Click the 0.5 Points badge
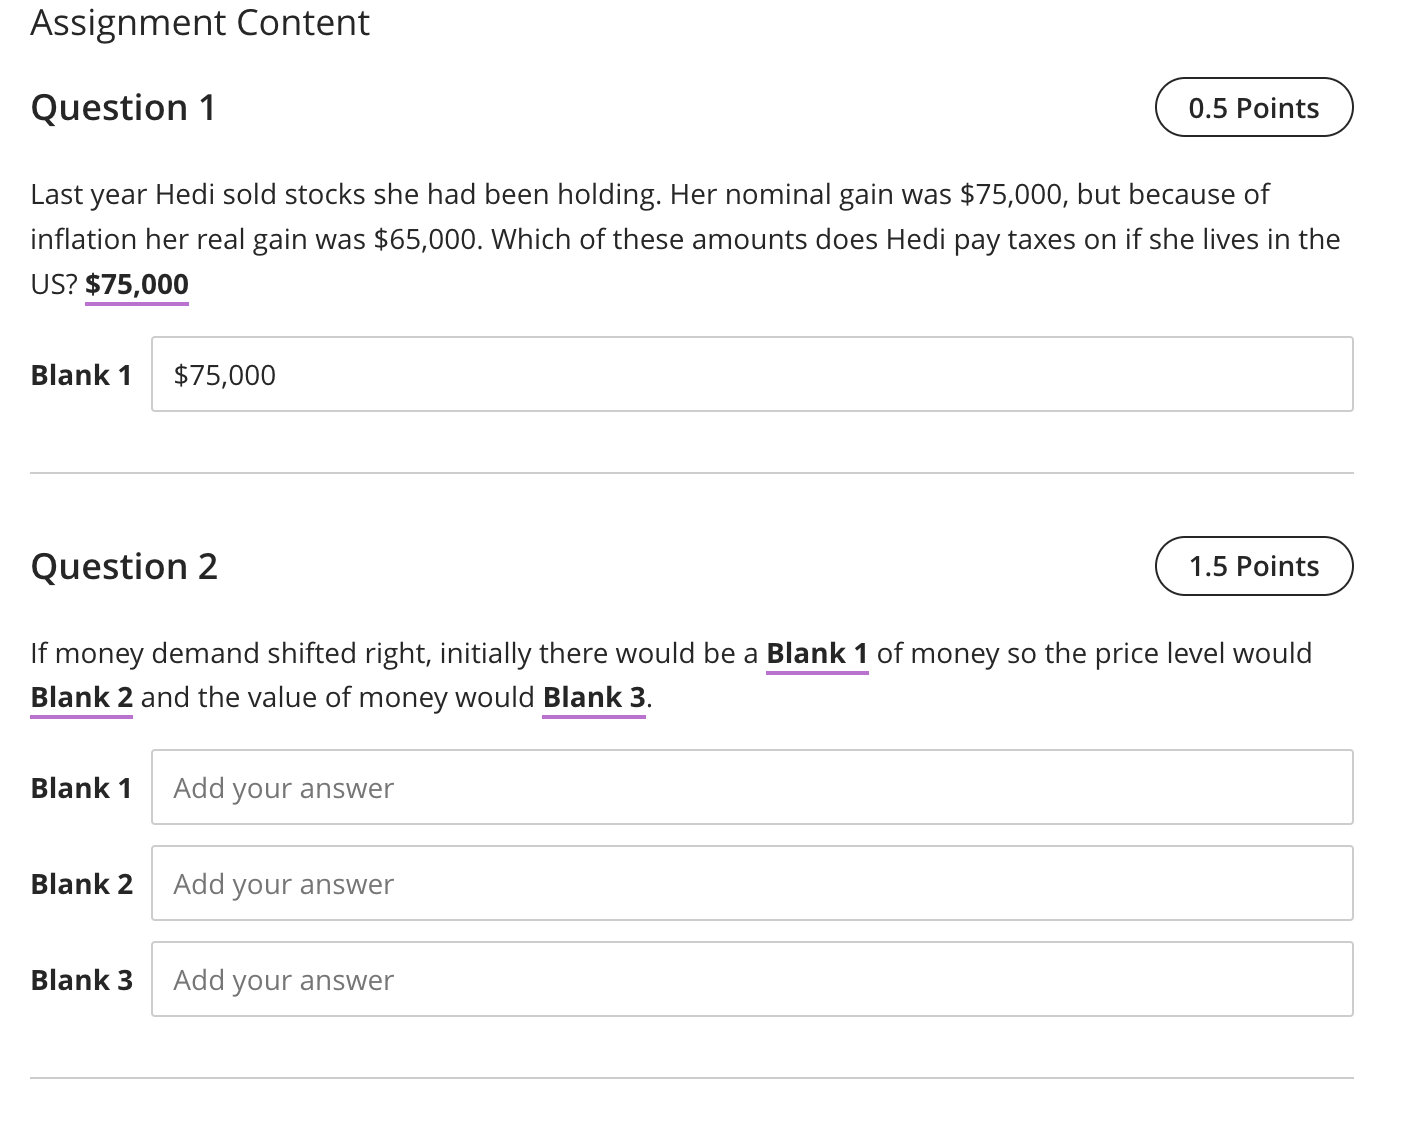The height and width of the screenshot is (1128, 1402). (x=1254, y=107)
